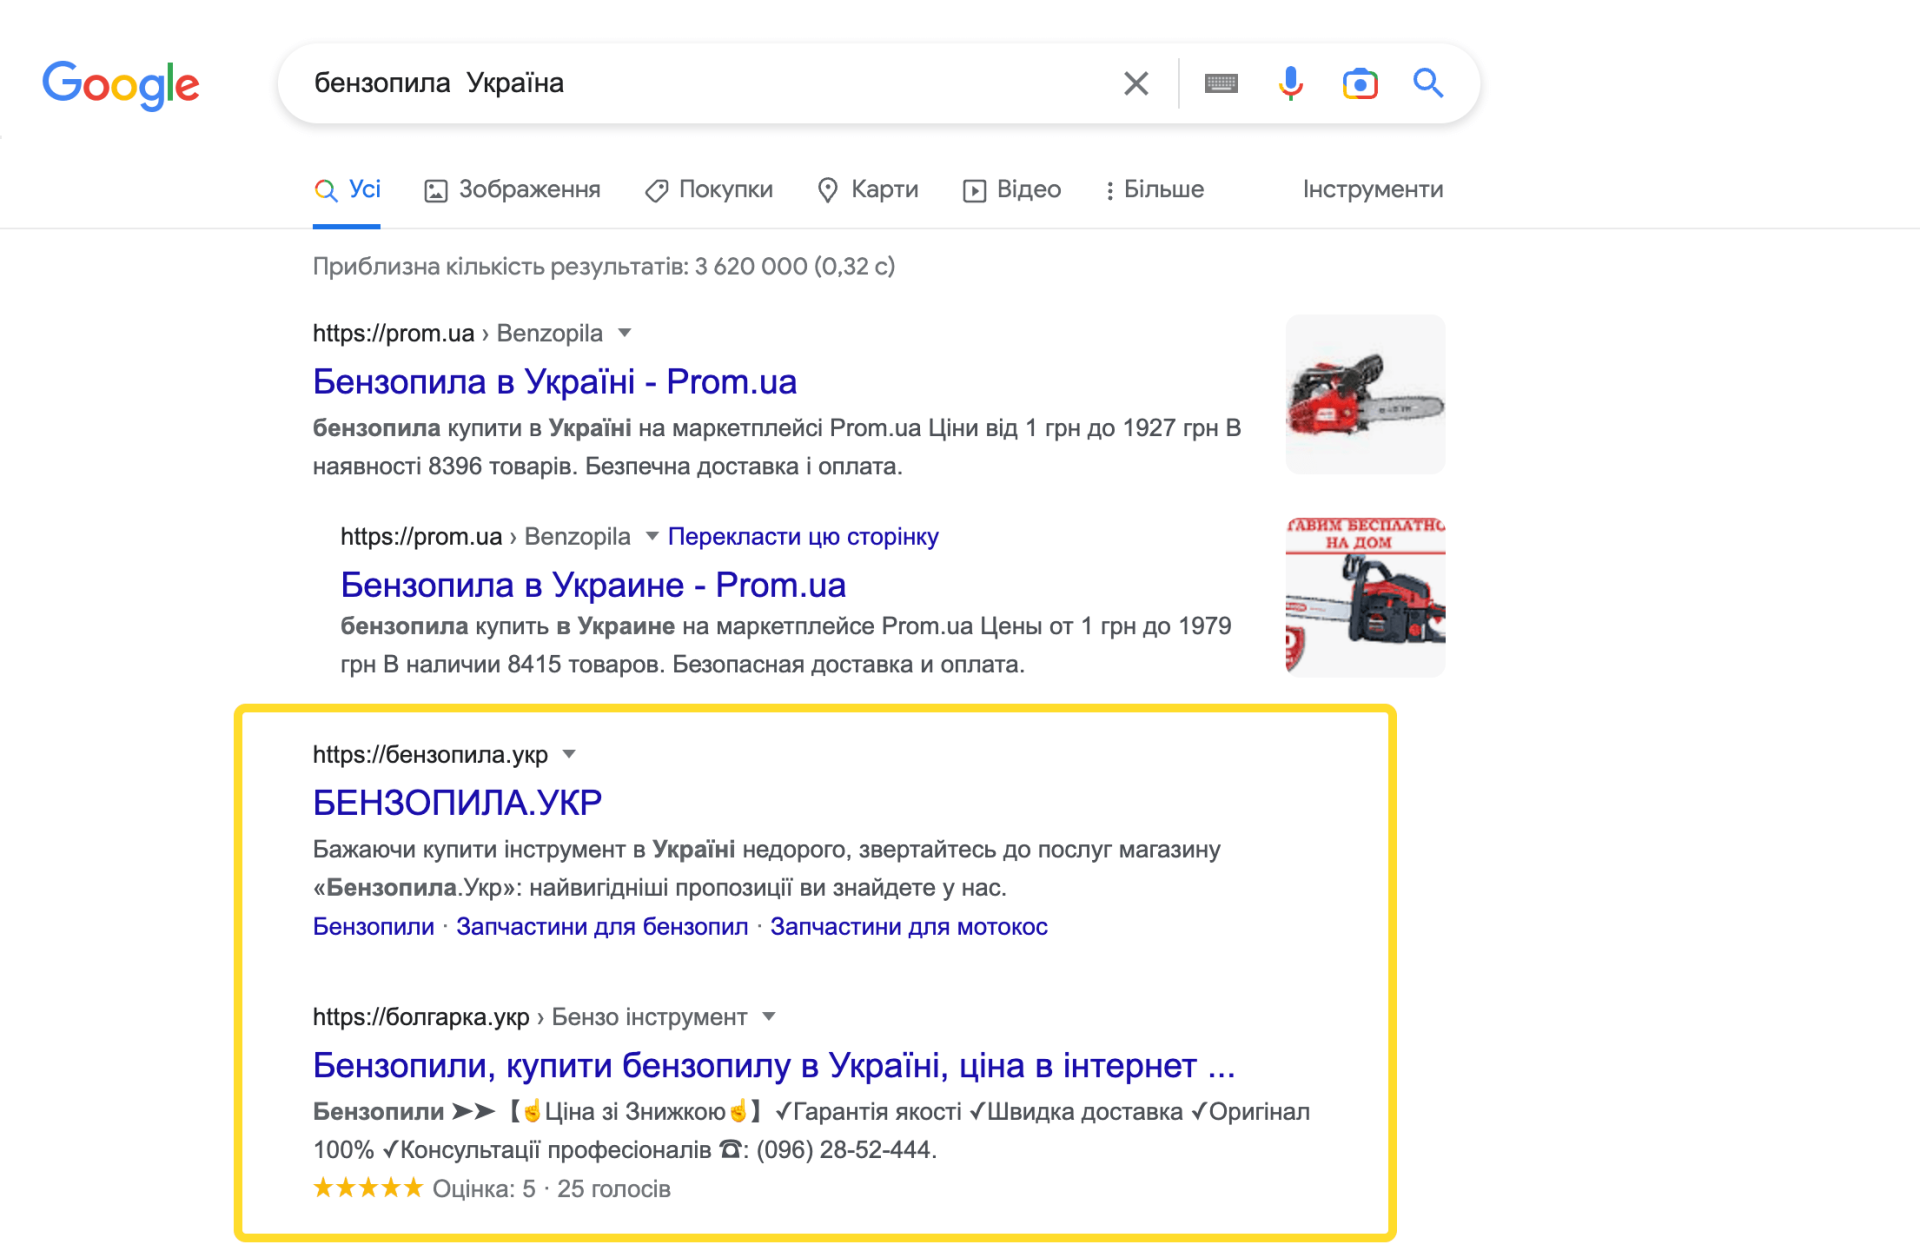Expand the arrow beside бензопила.укр URL
1920x1251 pixels.
[568, 754]
